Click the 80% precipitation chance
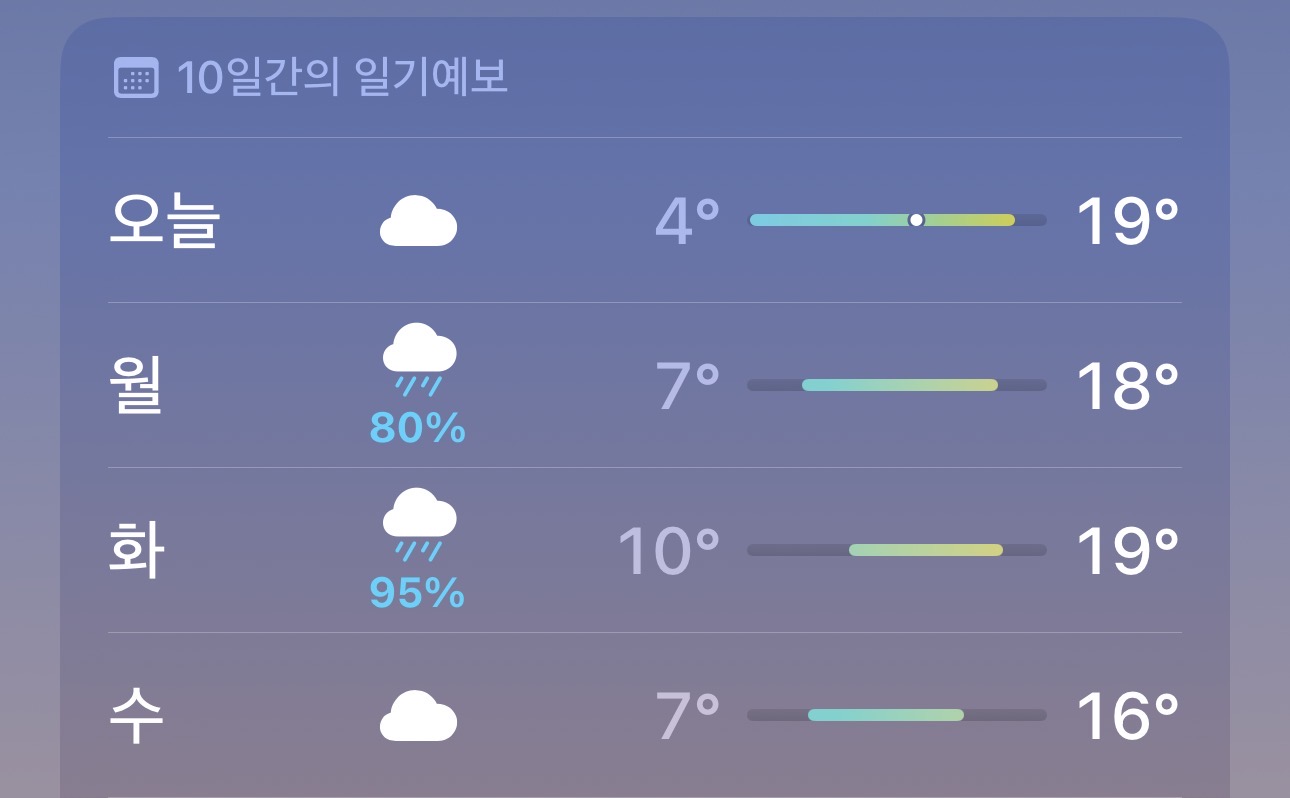This screenshot has height=798, width=1290. pyautogui.click(x=417, y=429)
